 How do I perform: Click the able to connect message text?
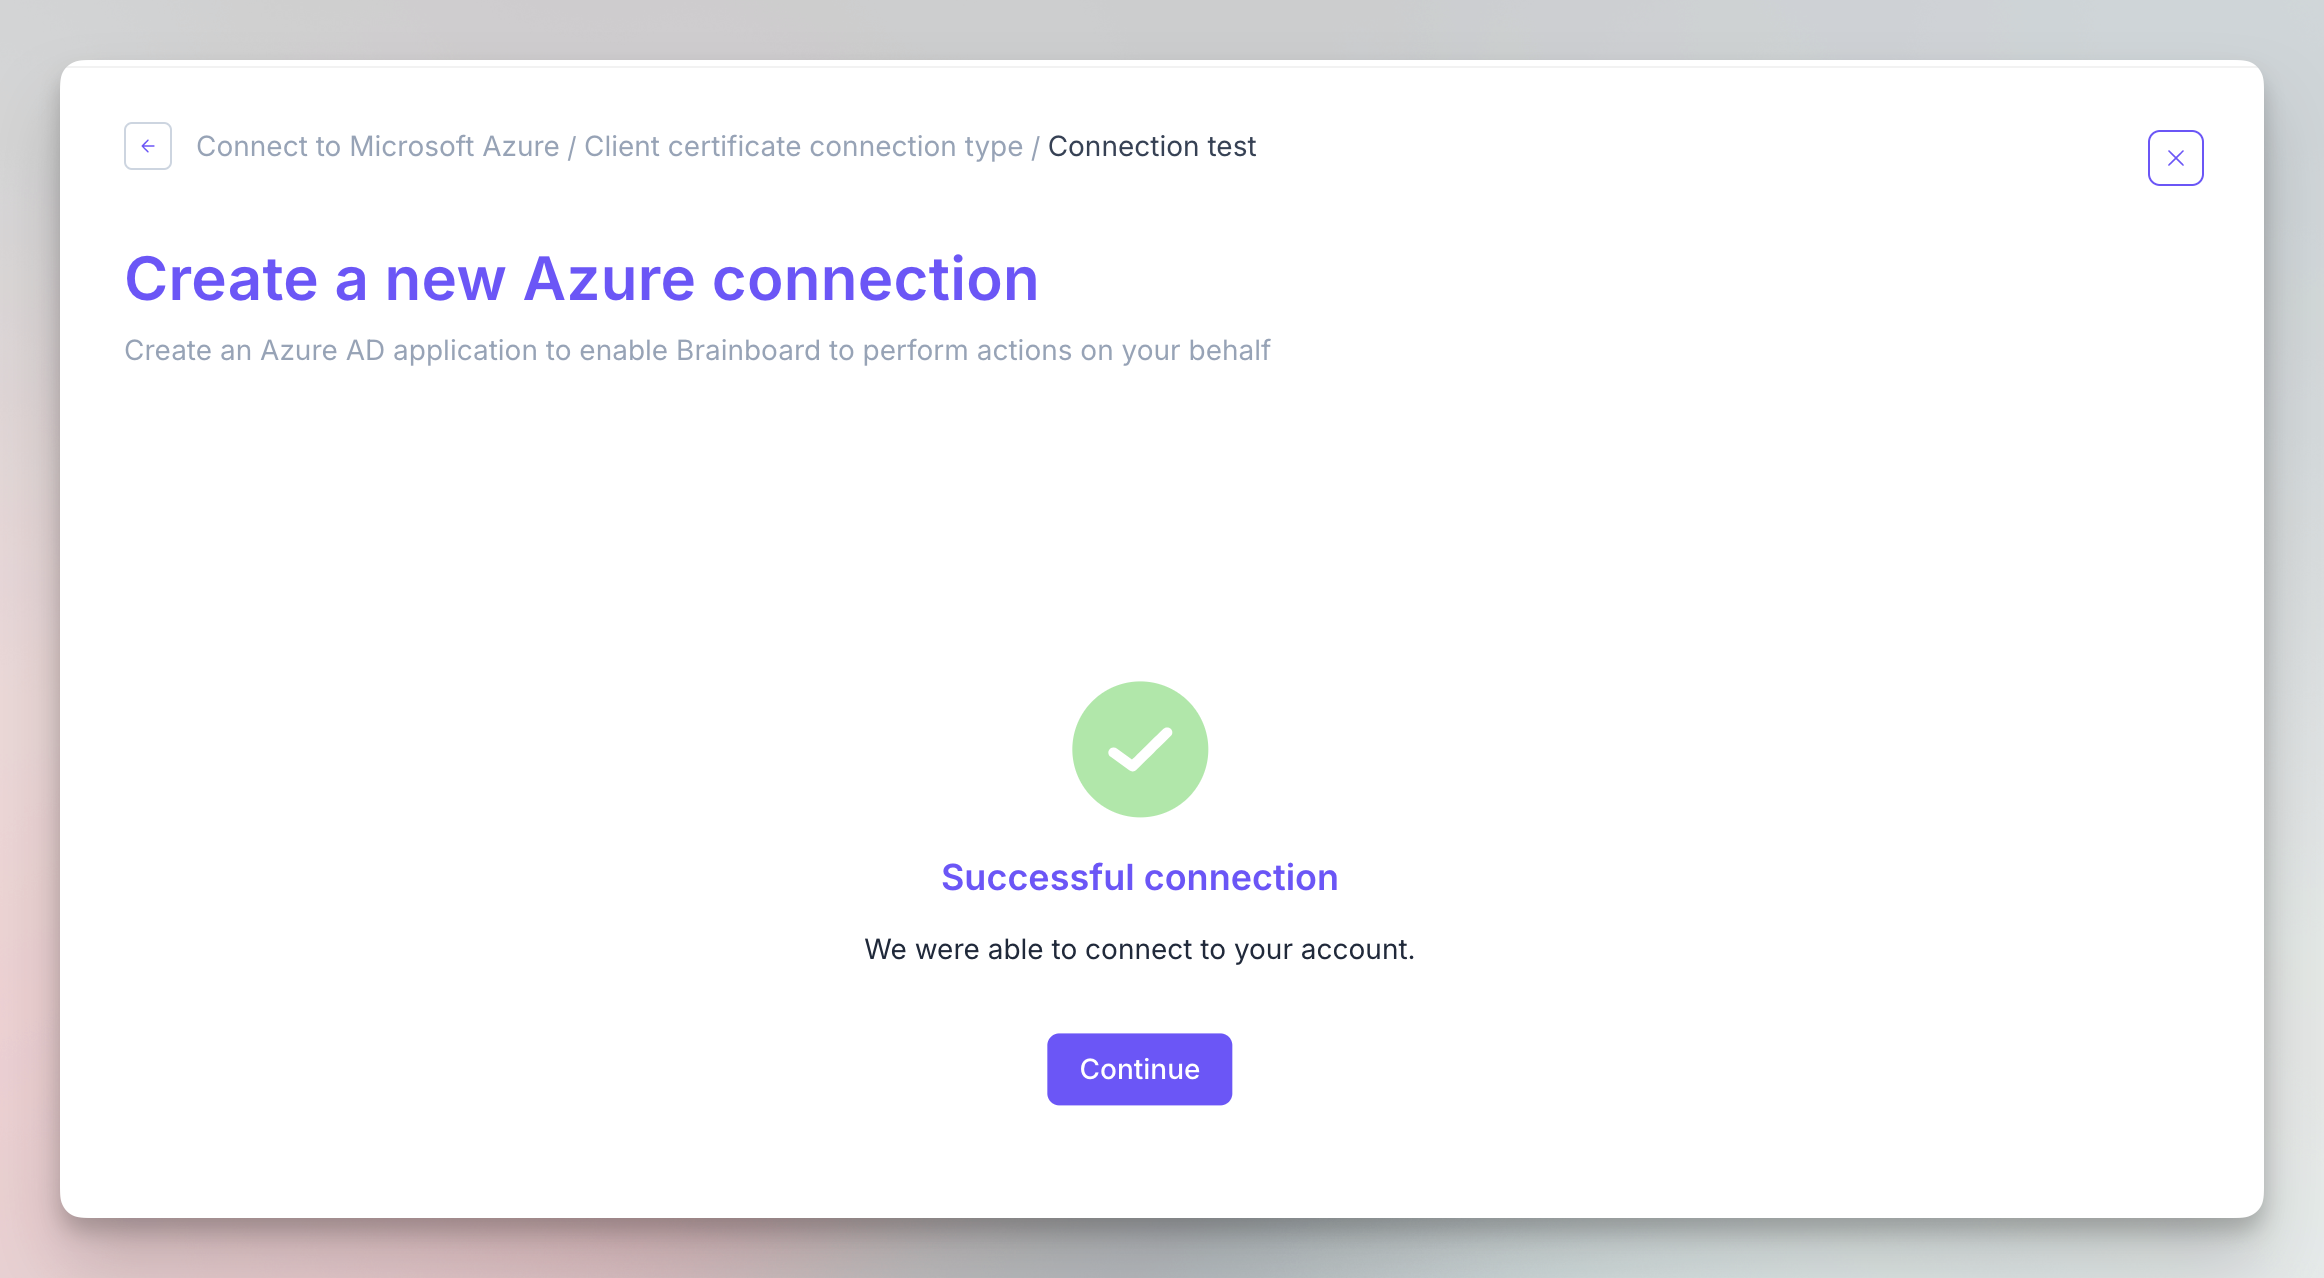1139,949
